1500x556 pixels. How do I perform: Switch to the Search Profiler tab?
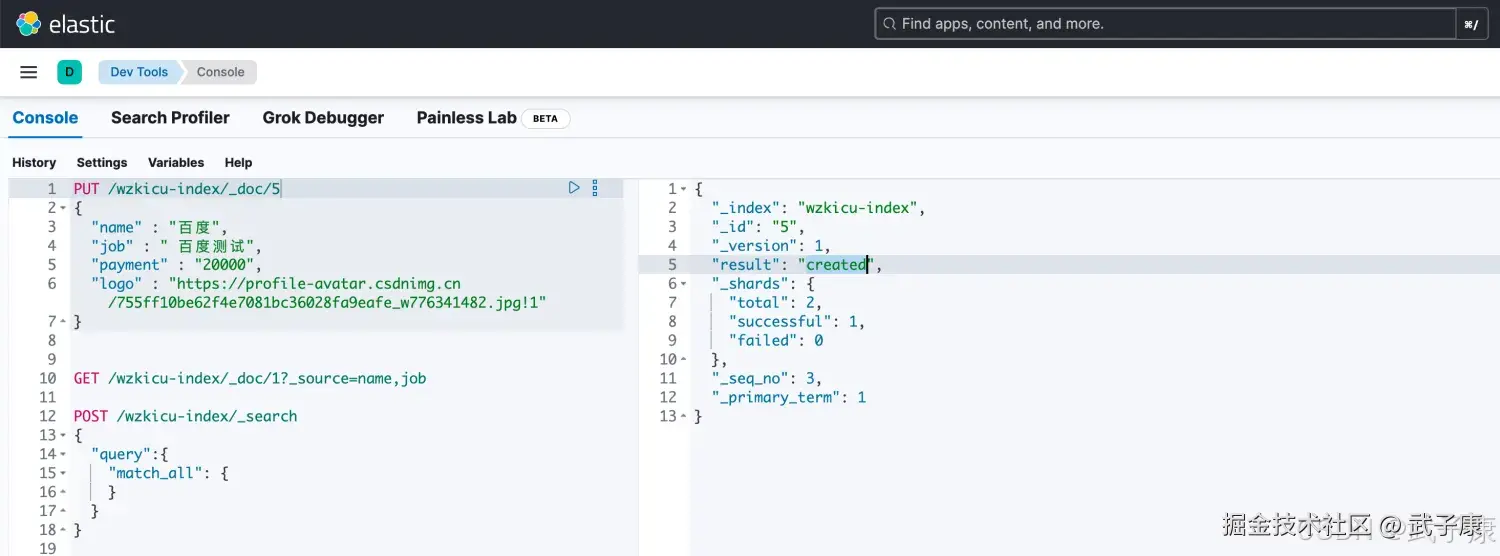coord(170,118)
